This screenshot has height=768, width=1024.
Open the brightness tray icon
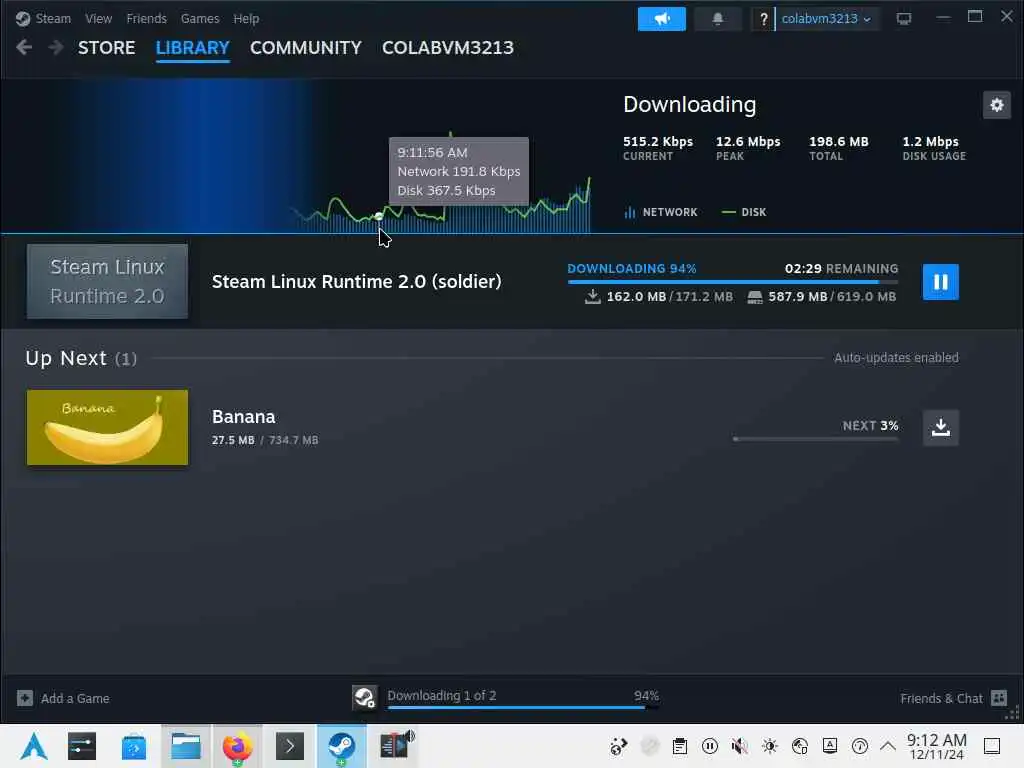(x=770, y=746)
